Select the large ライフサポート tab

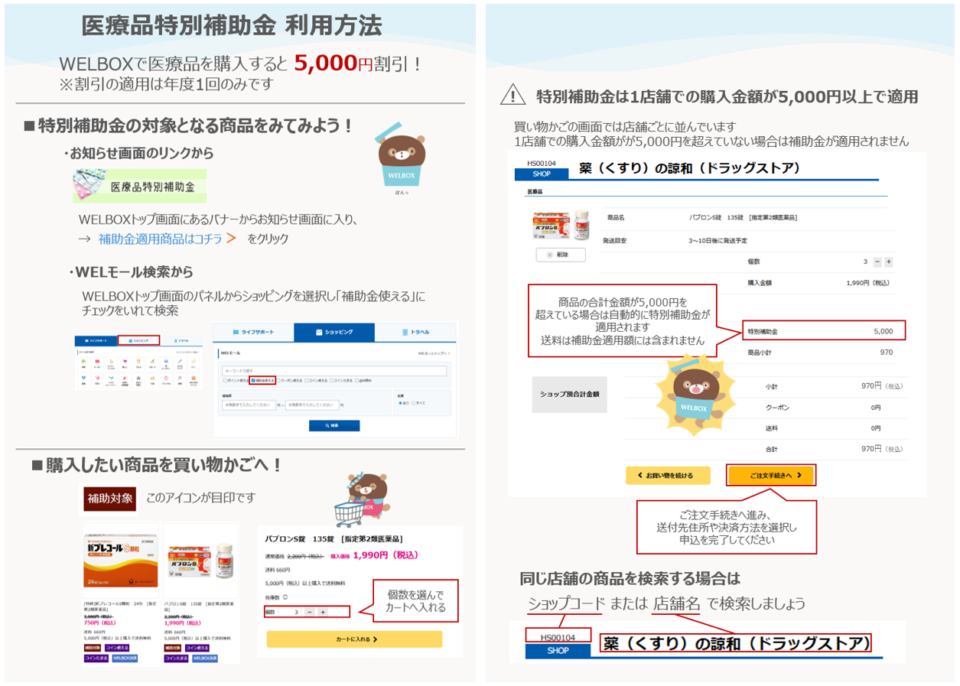pyautogui.click(x=253, y=332)
